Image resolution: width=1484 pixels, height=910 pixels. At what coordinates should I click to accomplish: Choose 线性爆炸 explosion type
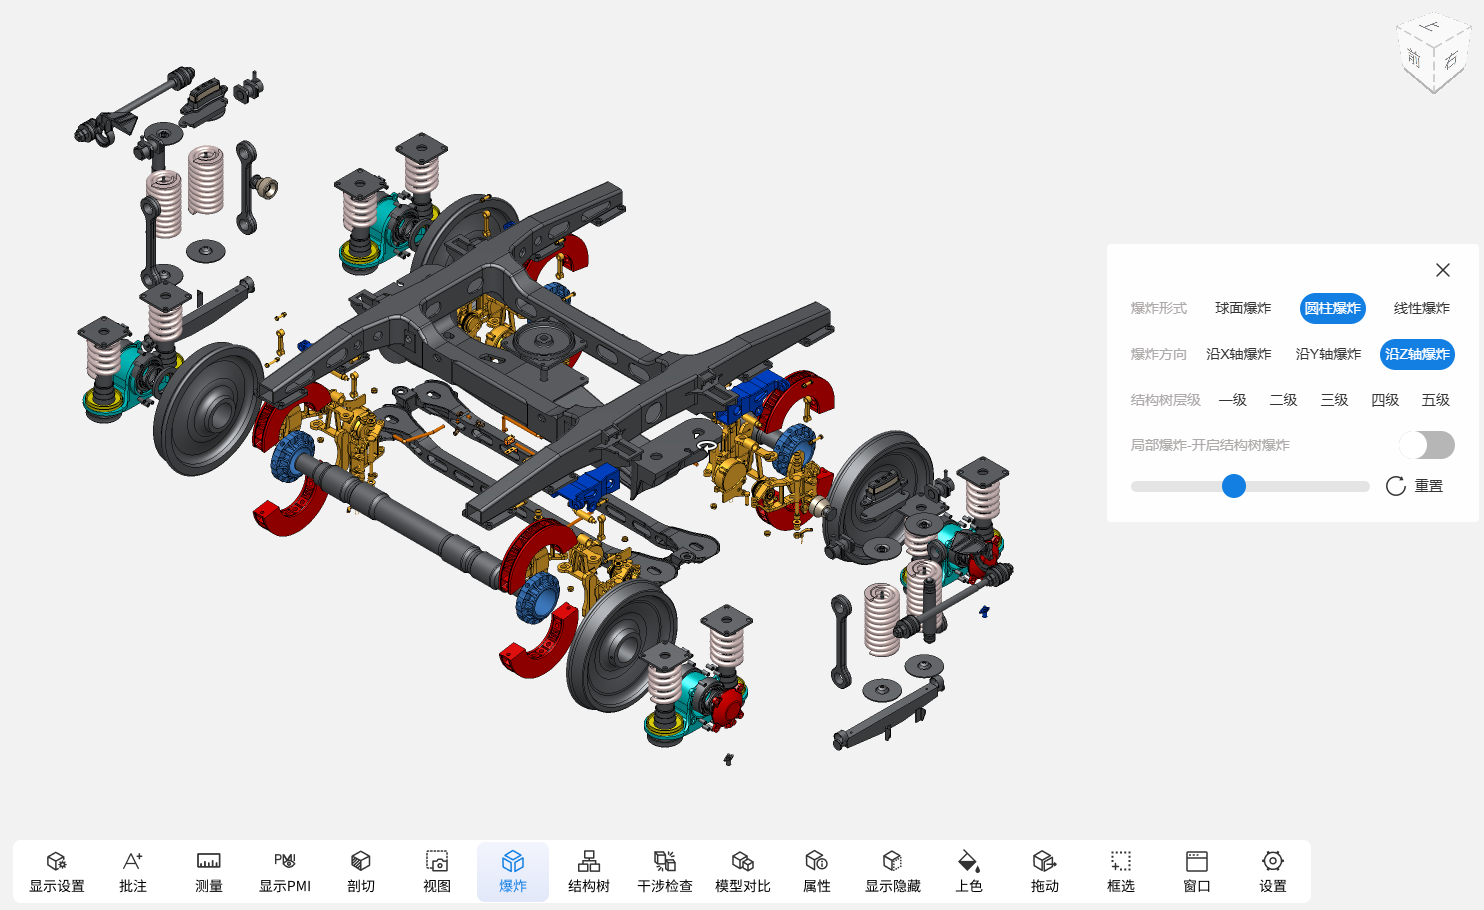[x=1421, y=308]
